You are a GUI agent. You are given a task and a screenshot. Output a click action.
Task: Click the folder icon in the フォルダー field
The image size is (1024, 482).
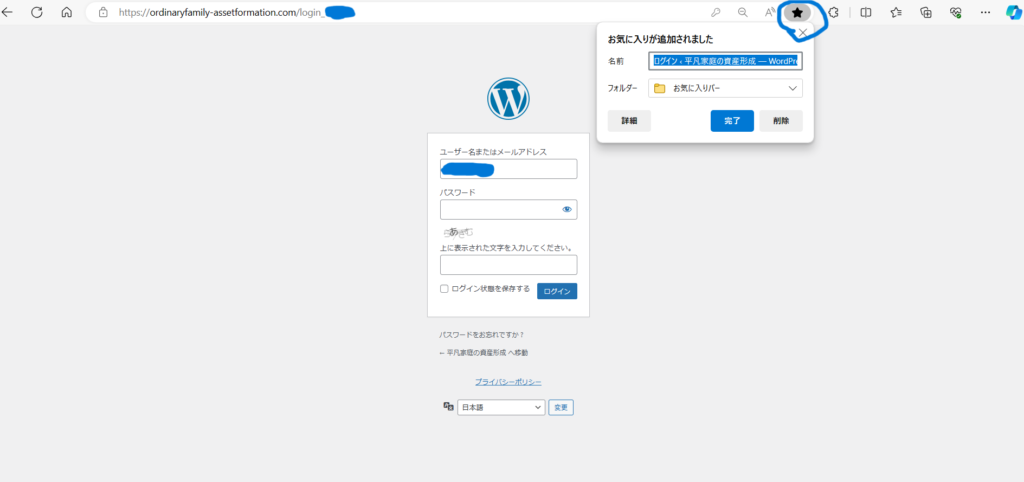tap(660, 88)
